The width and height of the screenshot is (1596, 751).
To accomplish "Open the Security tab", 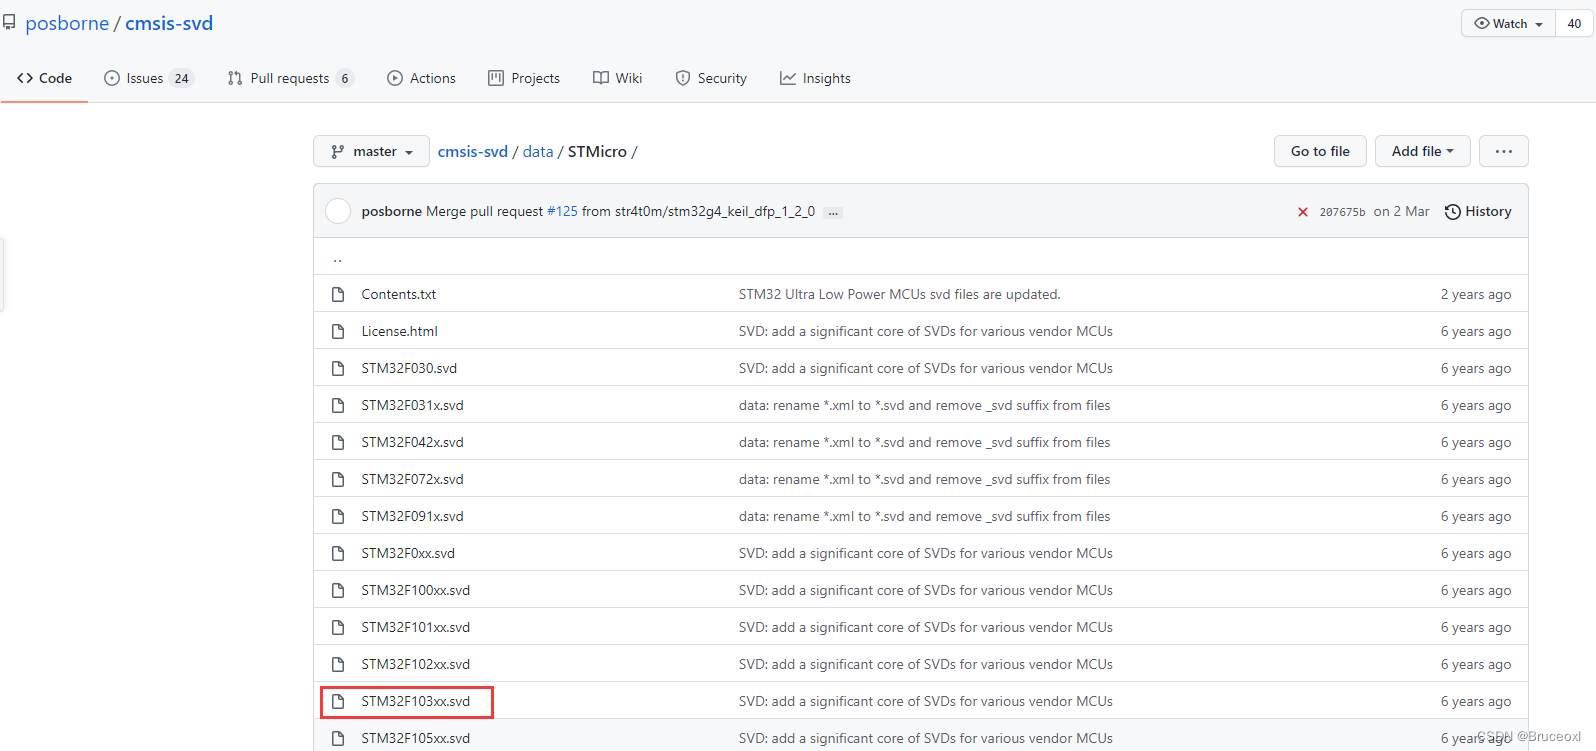I will (711, 78).
